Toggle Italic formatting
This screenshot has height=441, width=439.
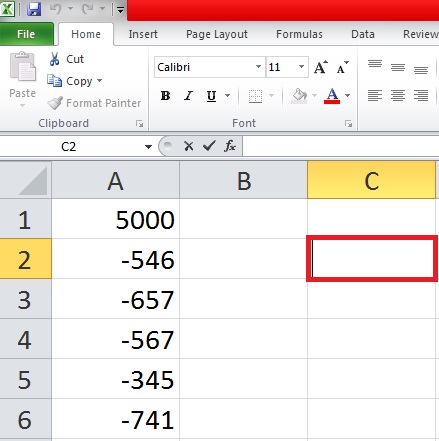click(x=188, y=96)
